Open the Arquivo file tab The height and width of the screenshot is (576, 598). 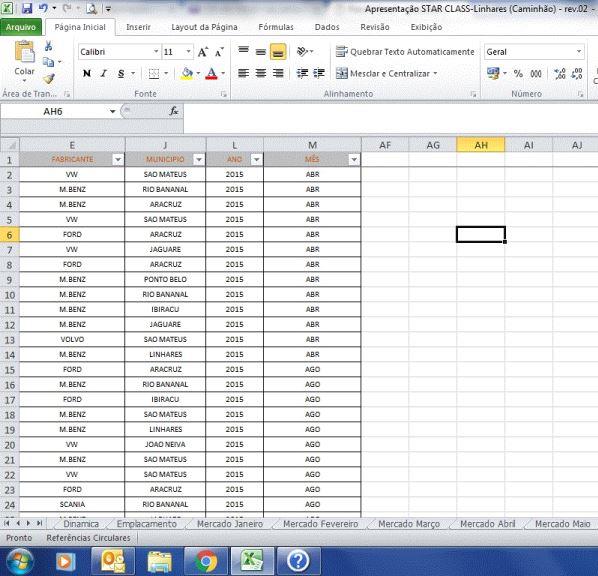click(21, 27)
